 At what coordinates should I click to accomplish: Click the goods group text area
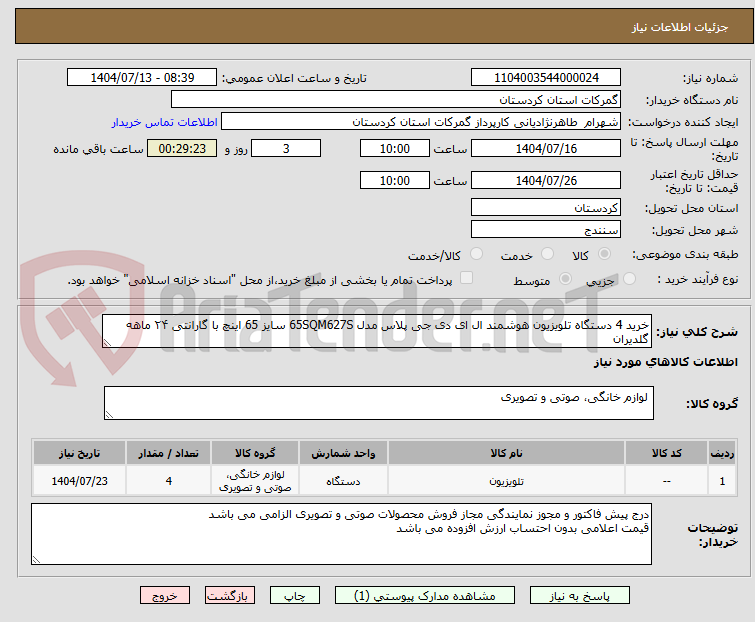378,403
